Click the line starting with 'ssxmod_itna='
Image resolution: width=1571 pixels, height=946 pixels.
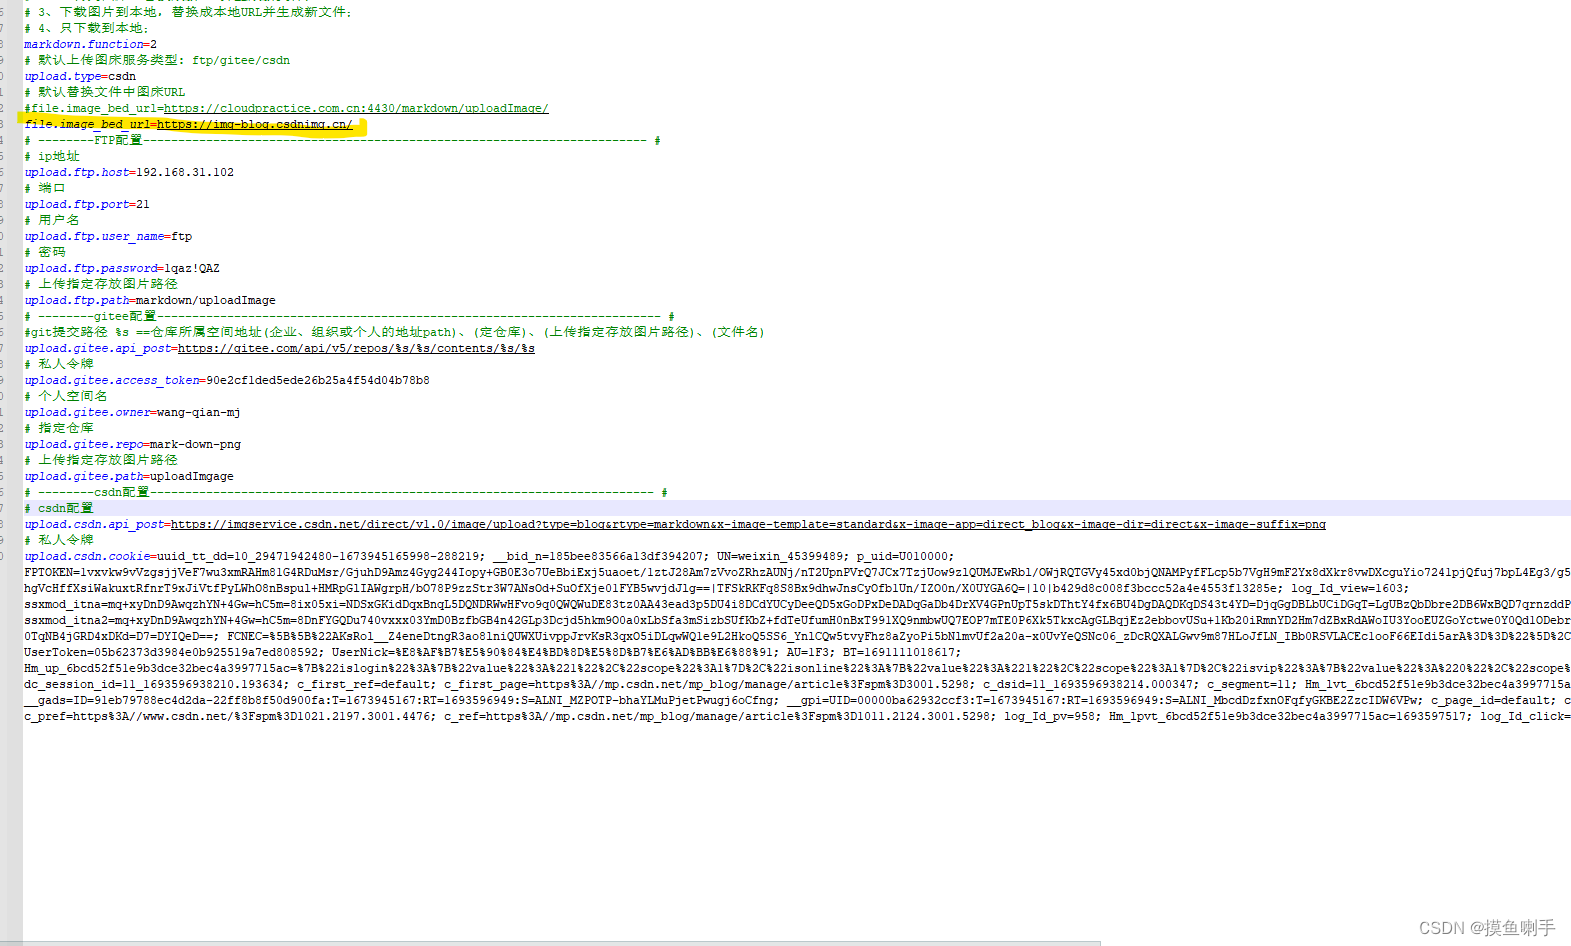tap(797, 604)
